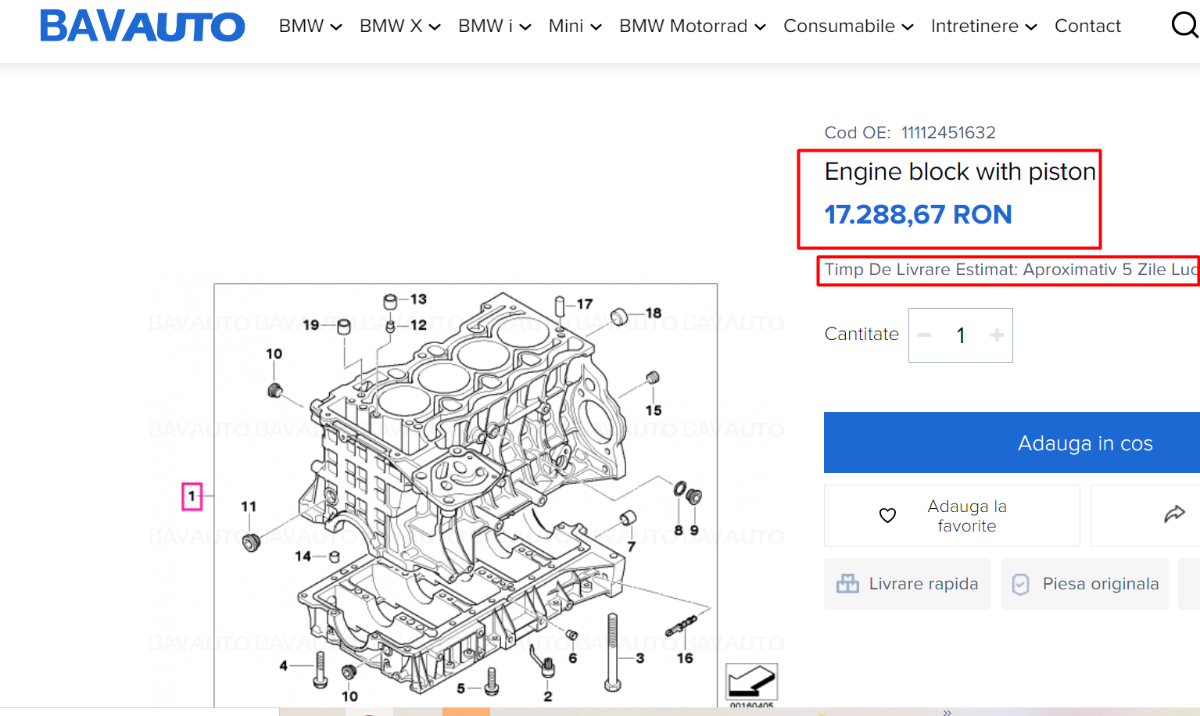Click Adauga la favorite button

tap(952, 516)
